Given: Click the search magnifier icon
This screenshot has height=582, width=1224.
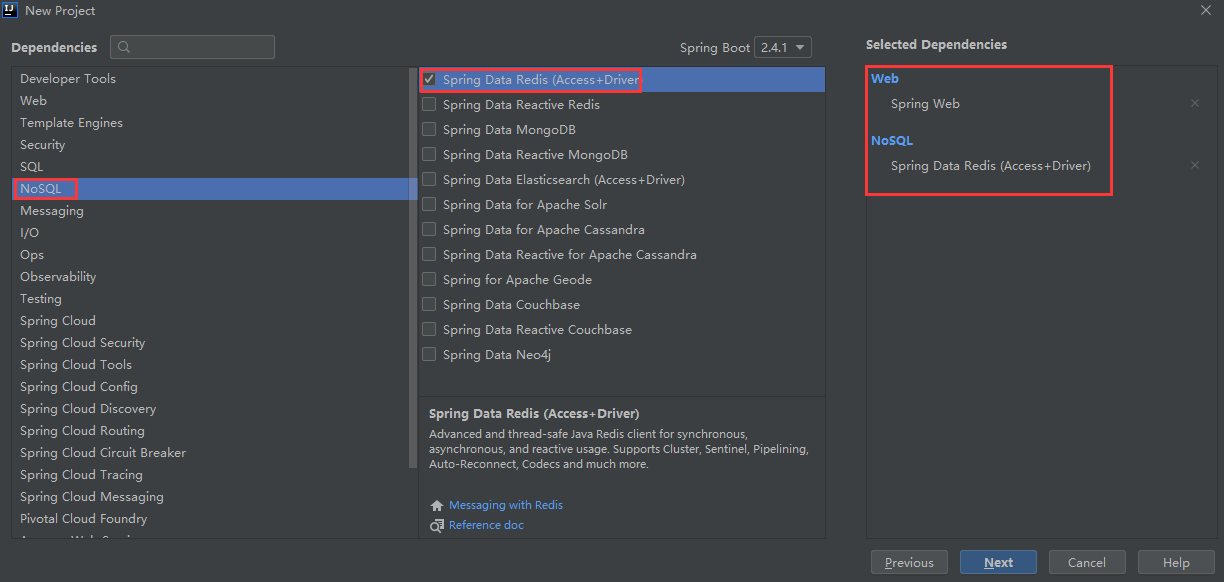Looking at the screenshot, I should tap(125, 47).
